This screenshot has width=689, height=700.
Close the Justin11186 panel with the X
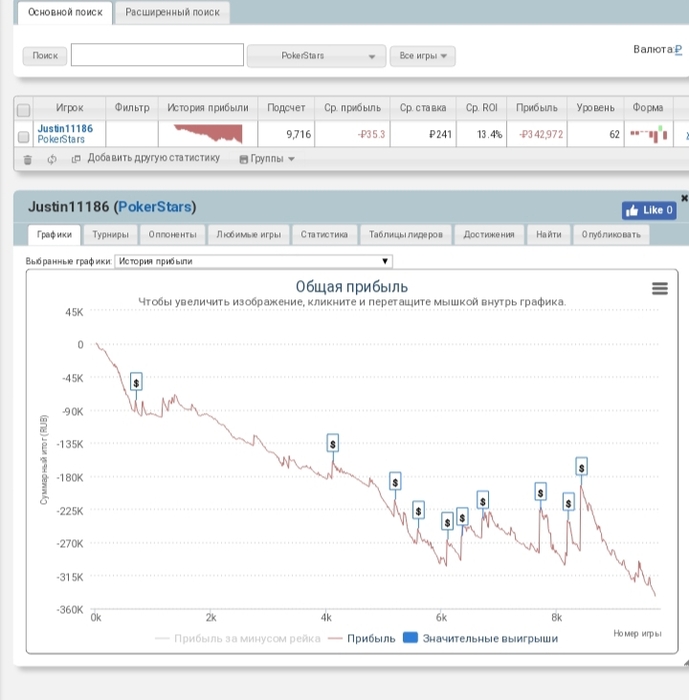(684, 198)
